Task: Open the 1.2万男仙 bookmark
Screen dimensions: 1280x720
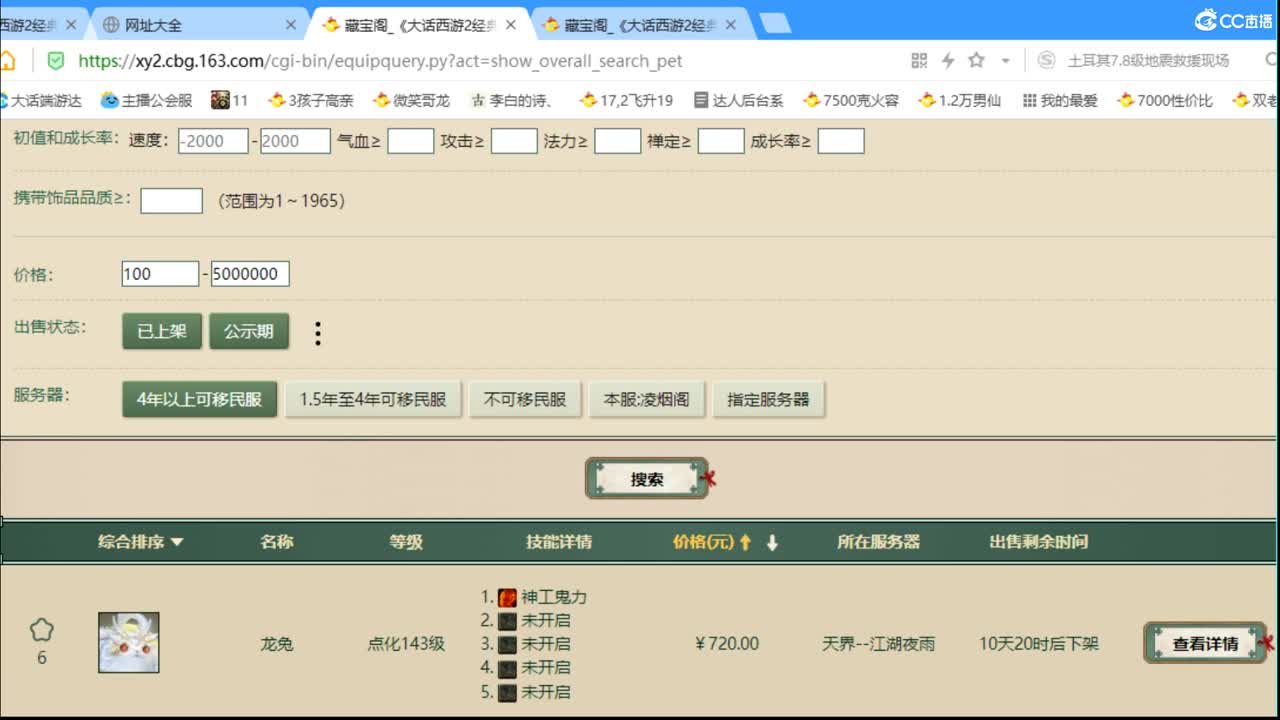Action: click(960, 100)
